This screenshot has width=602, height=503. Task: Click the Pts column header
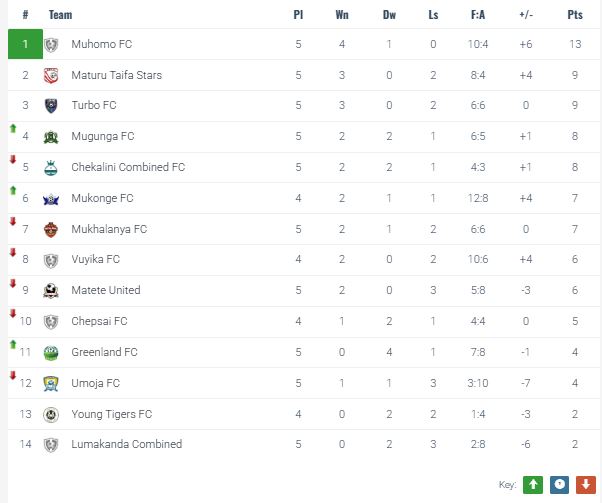click(x=574, y=15)
